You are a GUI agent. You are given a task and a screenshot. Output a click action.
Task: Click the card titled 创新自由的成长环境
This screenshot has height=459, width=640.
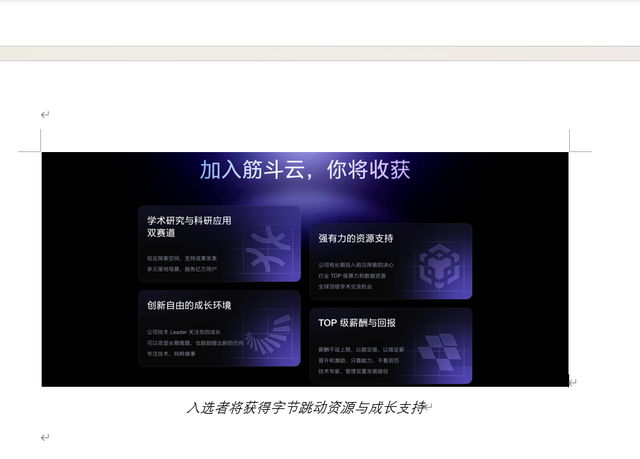point(220,328)
